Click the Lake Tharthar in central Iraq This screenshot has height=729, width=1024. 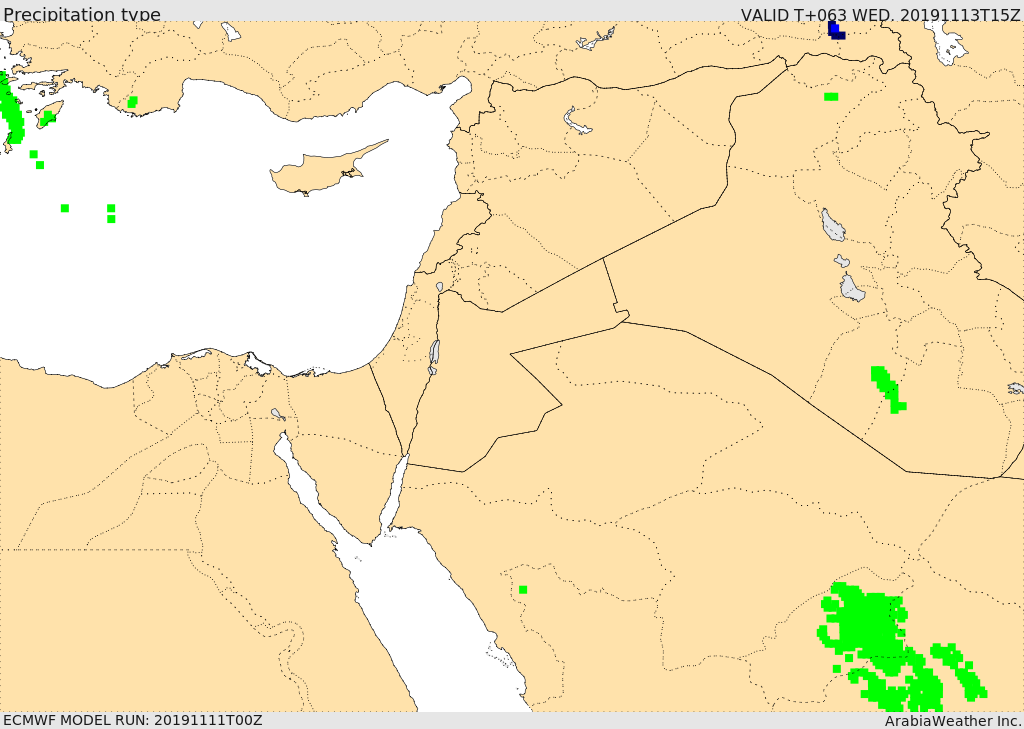(833, 225)
